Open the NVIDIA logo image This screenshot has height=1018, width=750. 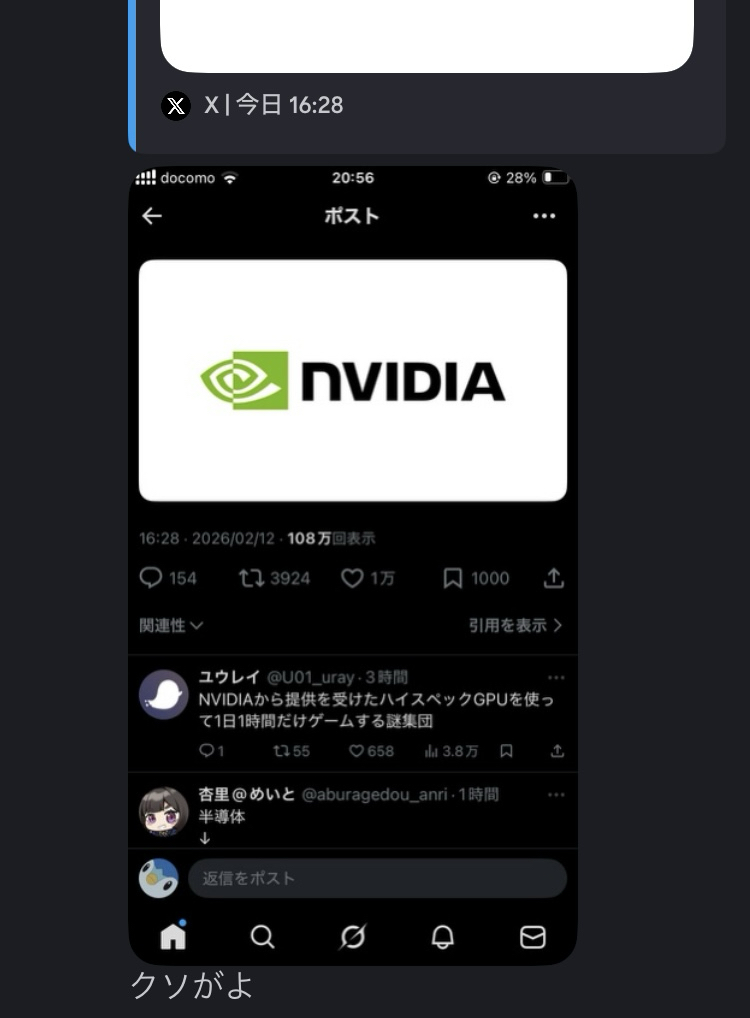pyautogui.click(x=353, y=380)
